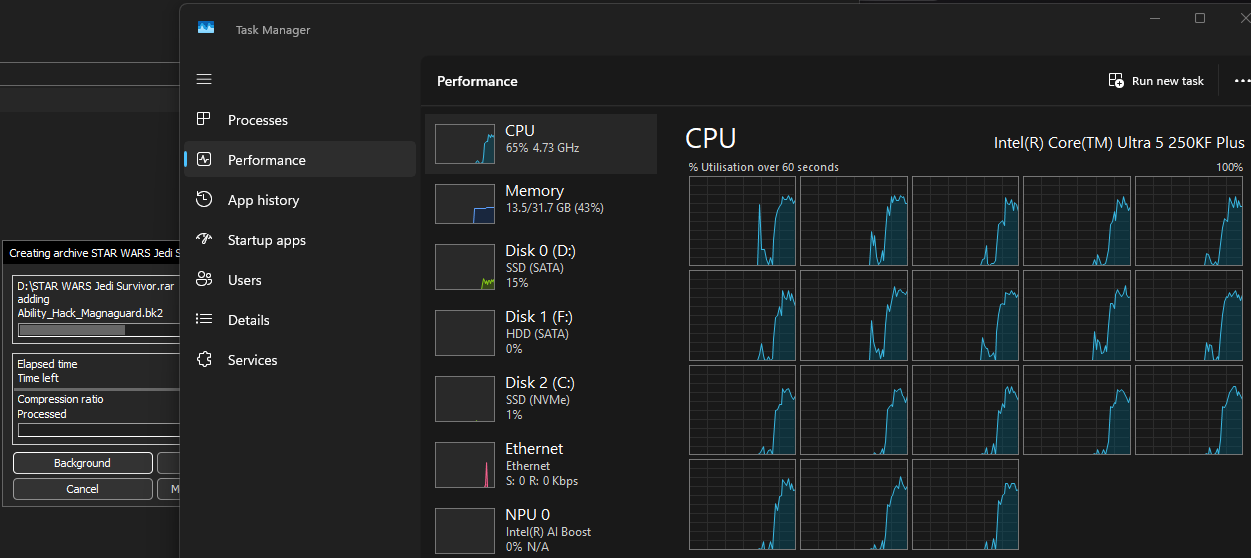Select the NPU 0 resource entry

541,530
